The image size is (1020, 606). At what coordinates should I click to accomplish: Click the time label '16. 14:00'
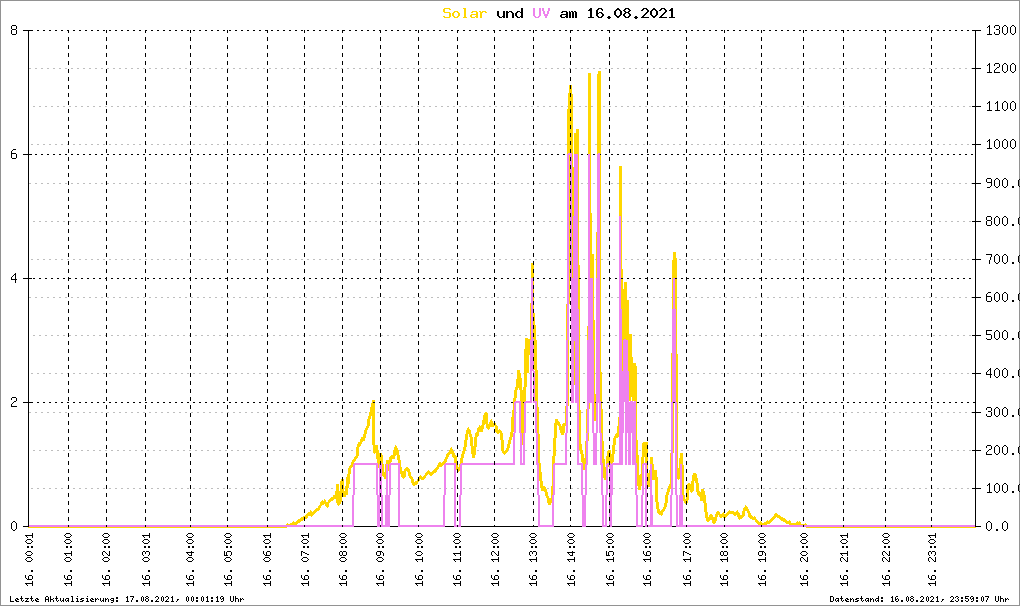point(571,560)
